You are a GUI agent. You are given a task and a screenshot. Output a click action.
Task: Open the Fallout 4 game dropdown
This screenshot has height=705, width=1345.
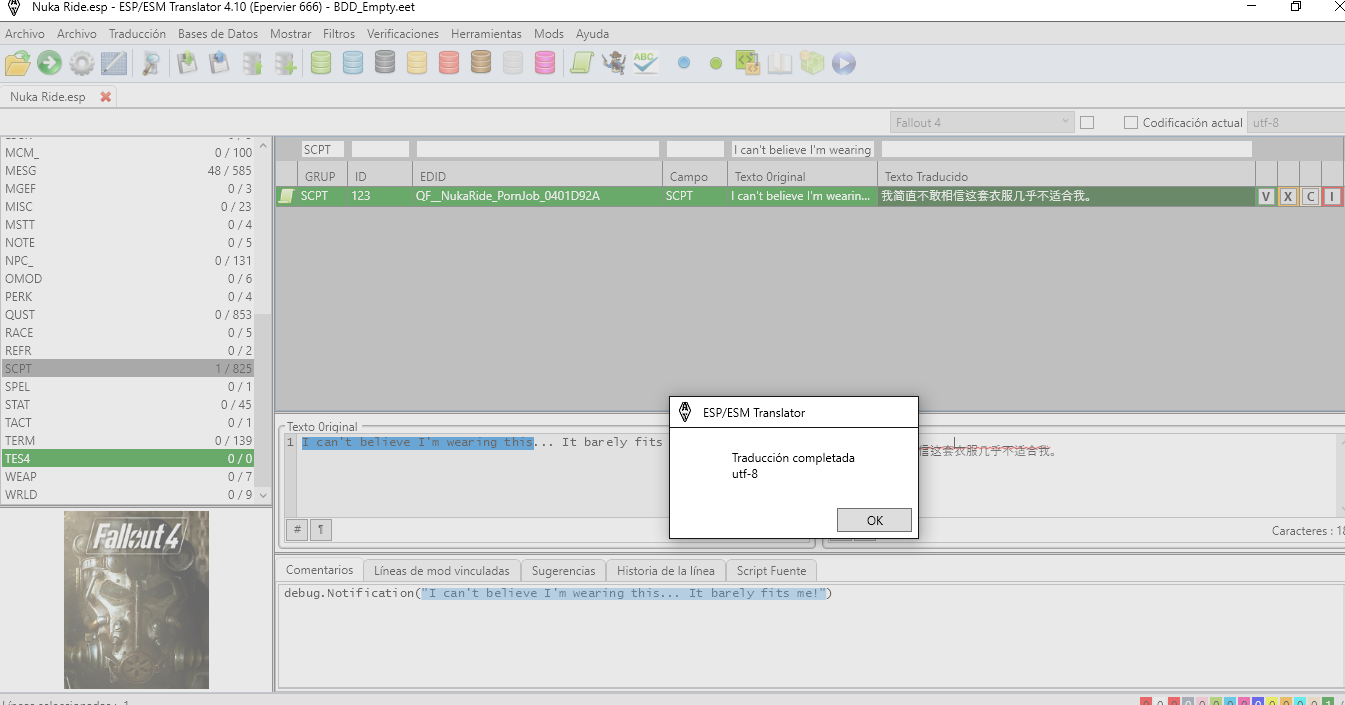[982, 123]
